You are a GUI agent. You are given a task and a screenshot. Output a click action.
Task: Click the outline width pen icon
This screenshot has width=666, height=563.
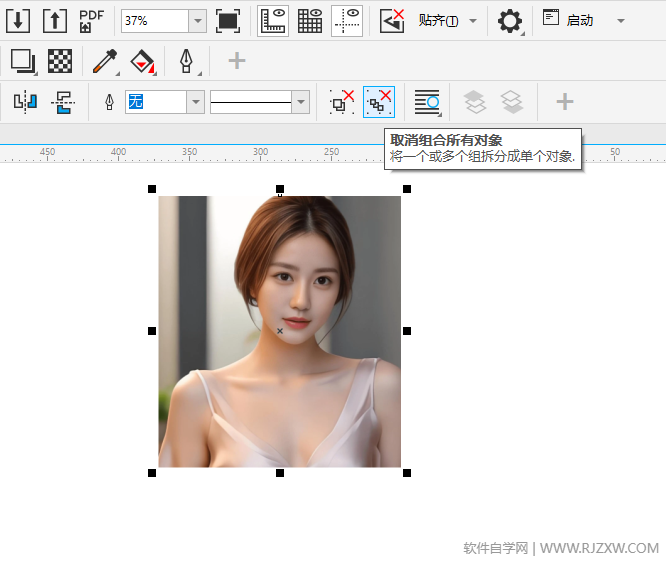point(109,102)
